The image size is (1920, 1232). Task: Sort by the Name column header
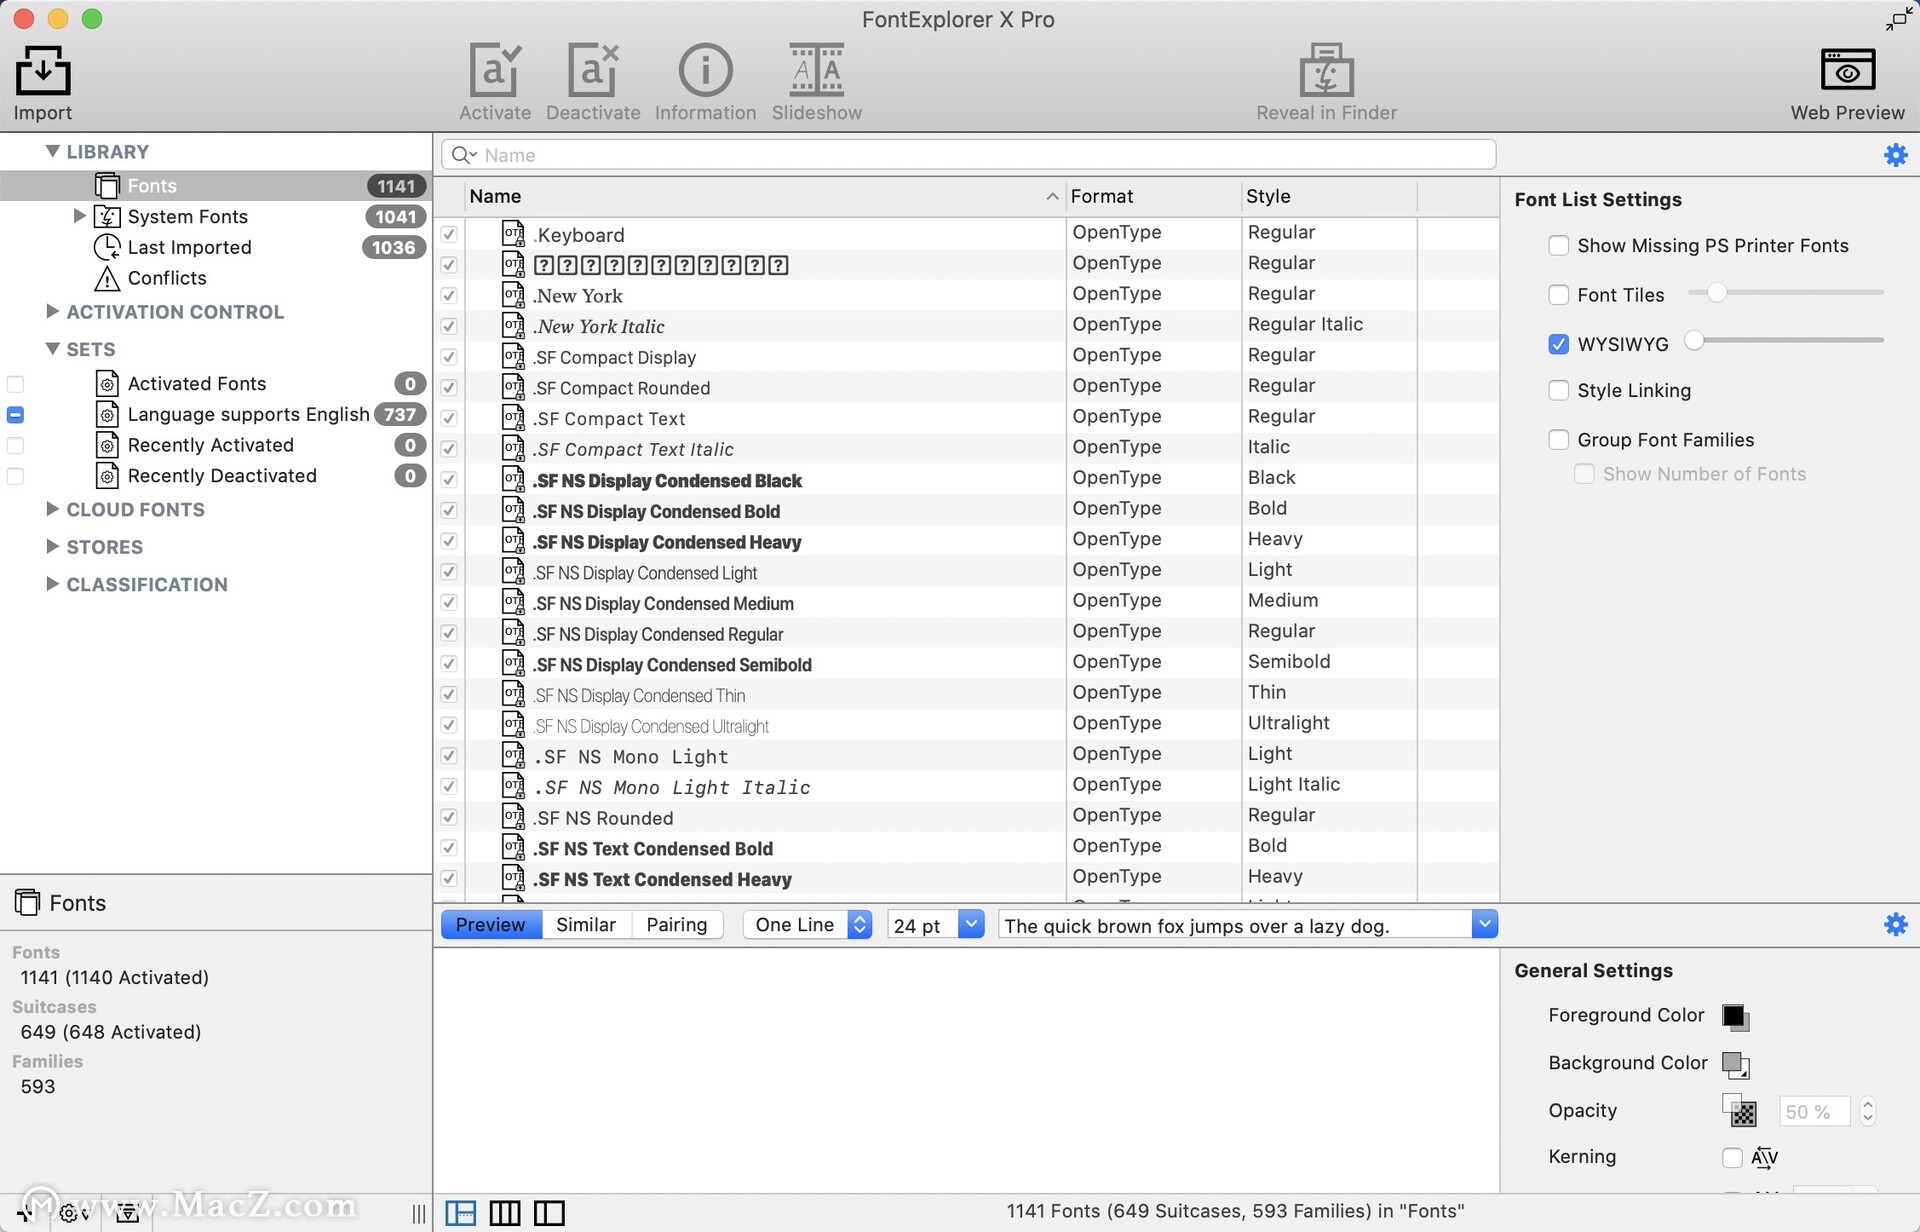click(764, 197)
